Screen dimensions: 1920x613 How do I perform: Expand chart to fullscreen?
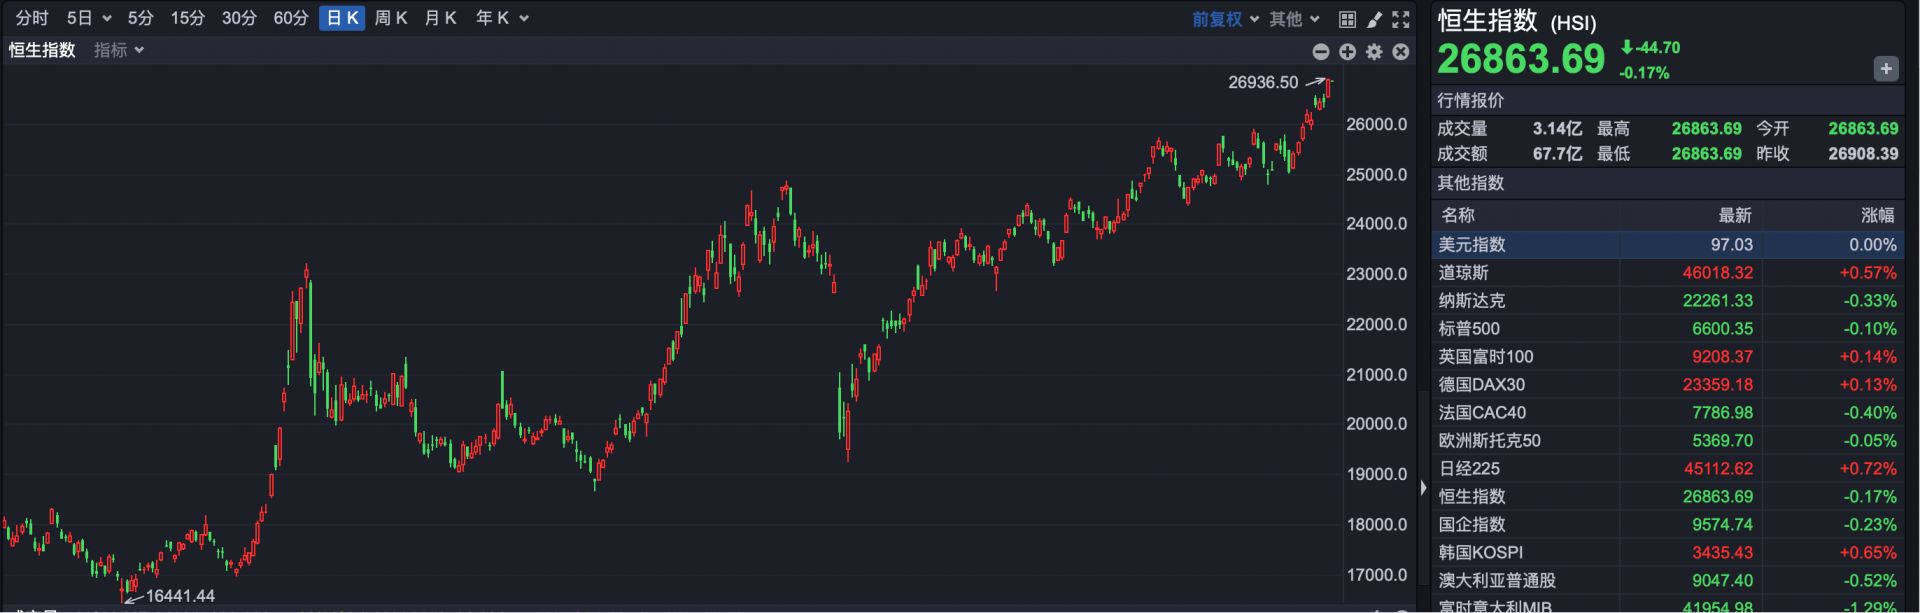click(1401, 19)
